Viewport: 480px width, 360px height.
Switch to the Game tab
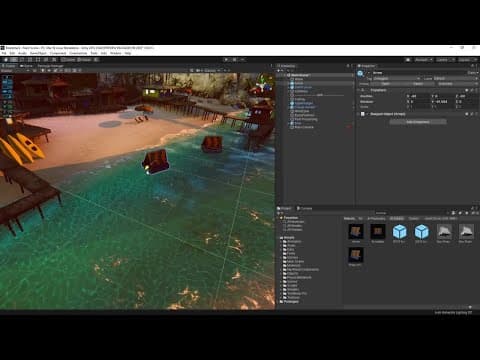click(x=26, y=66)
